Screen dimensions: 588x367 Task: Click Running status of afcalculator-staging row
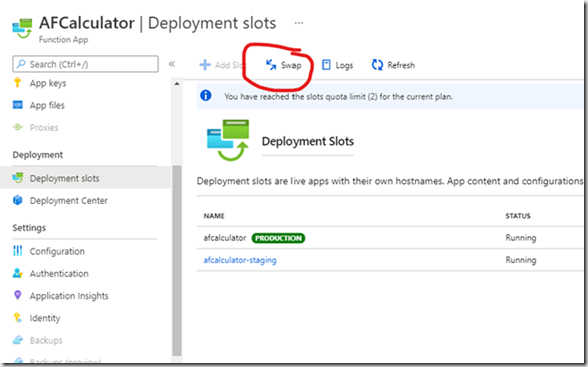(521, 260)
